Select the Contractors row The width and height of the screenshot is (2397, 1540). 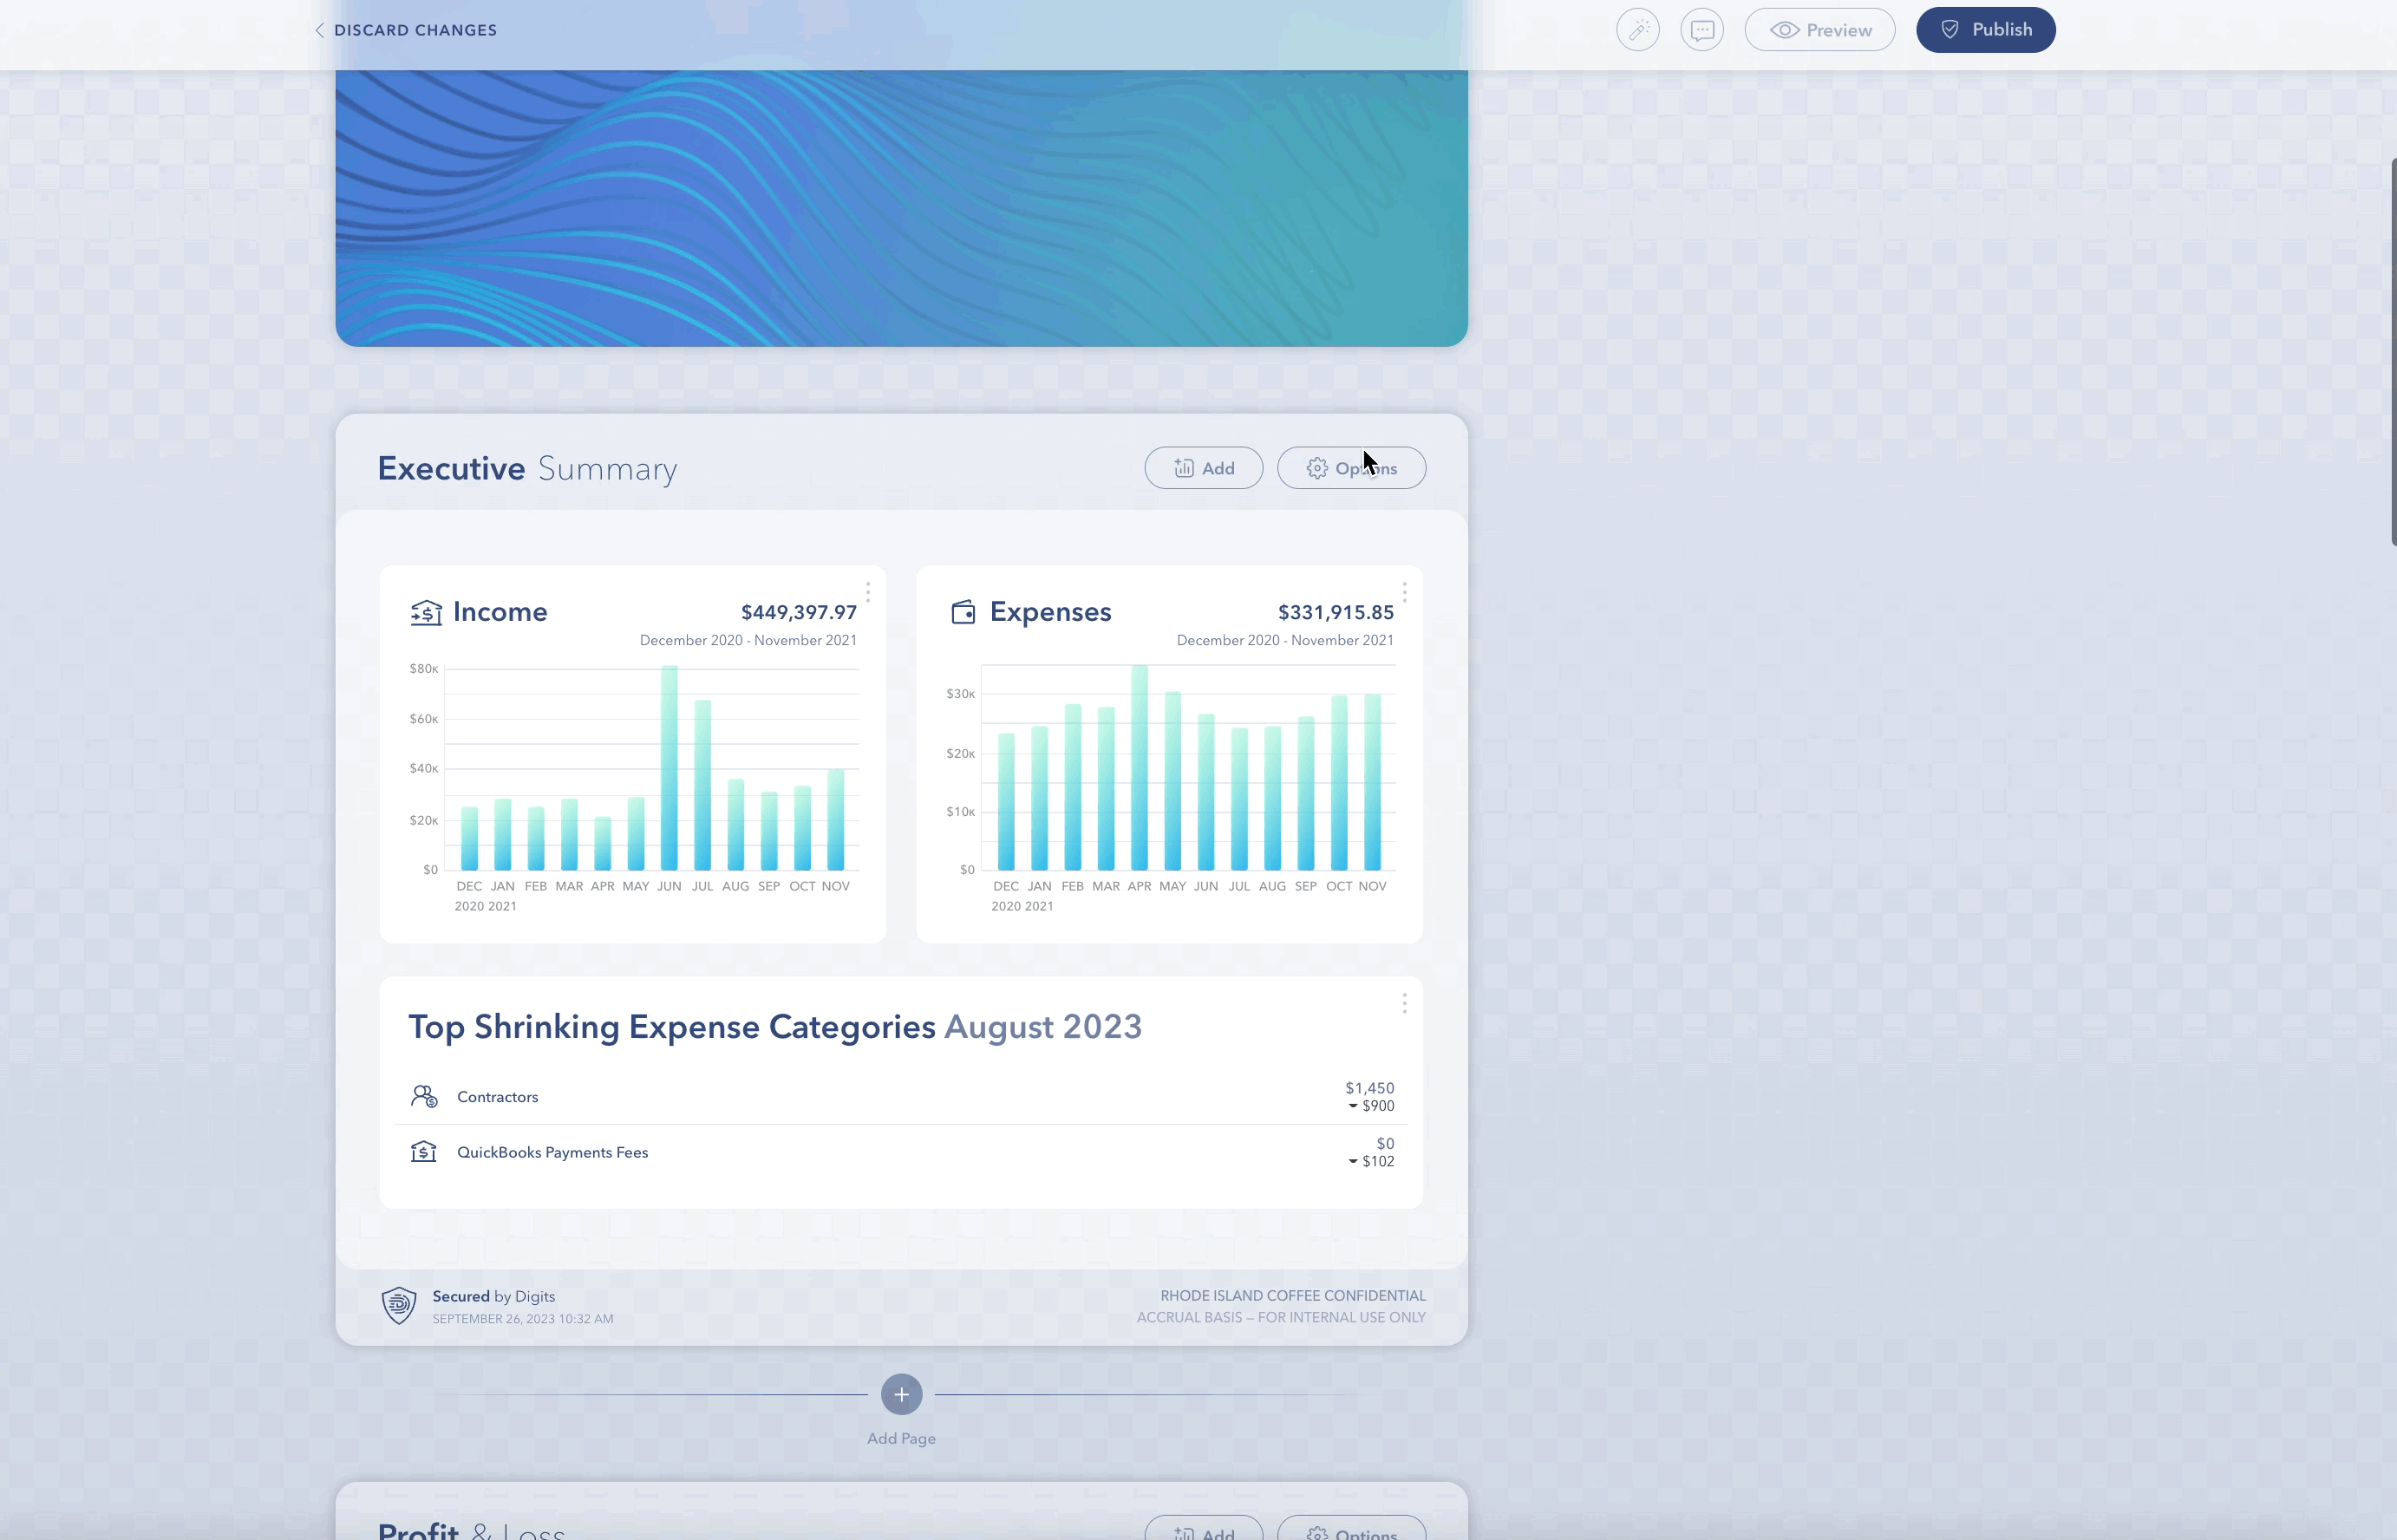(x=902, y=1097)
